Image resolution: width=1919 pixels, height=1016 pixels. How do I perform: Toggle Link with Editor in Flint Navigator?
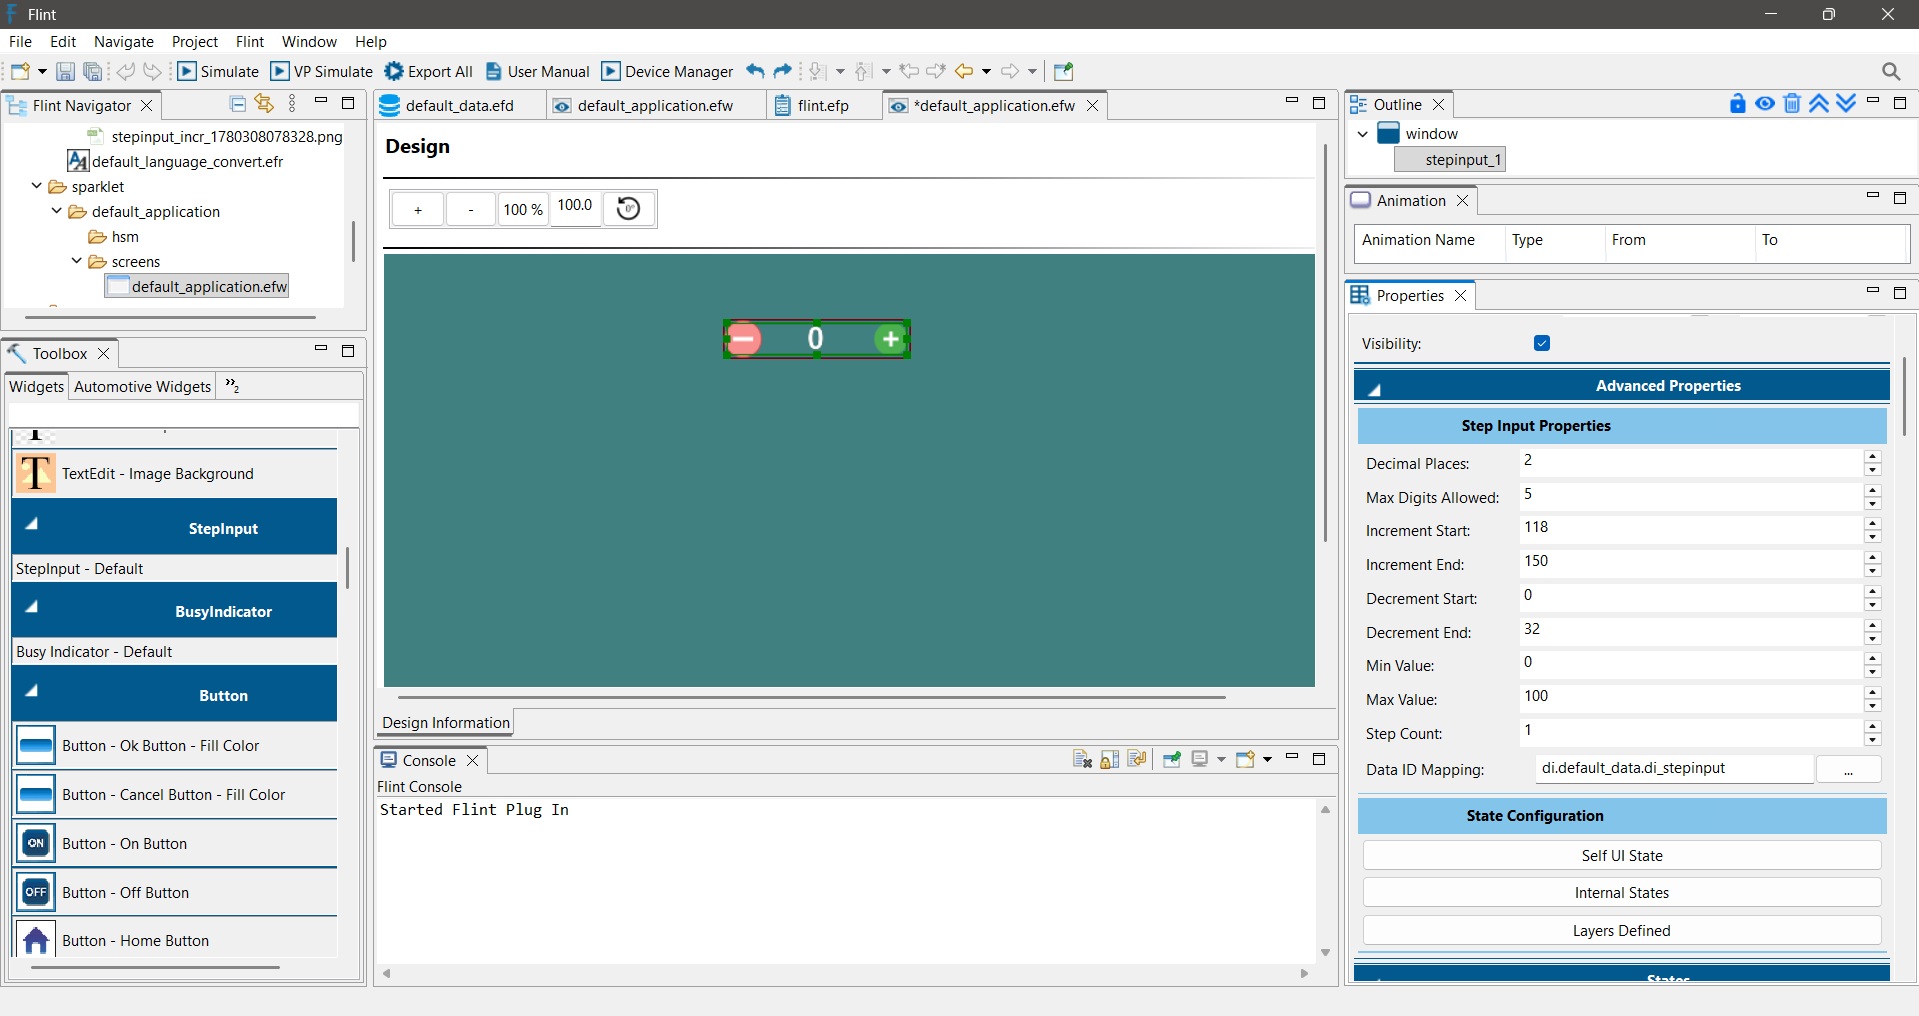[x=264, y=104]
